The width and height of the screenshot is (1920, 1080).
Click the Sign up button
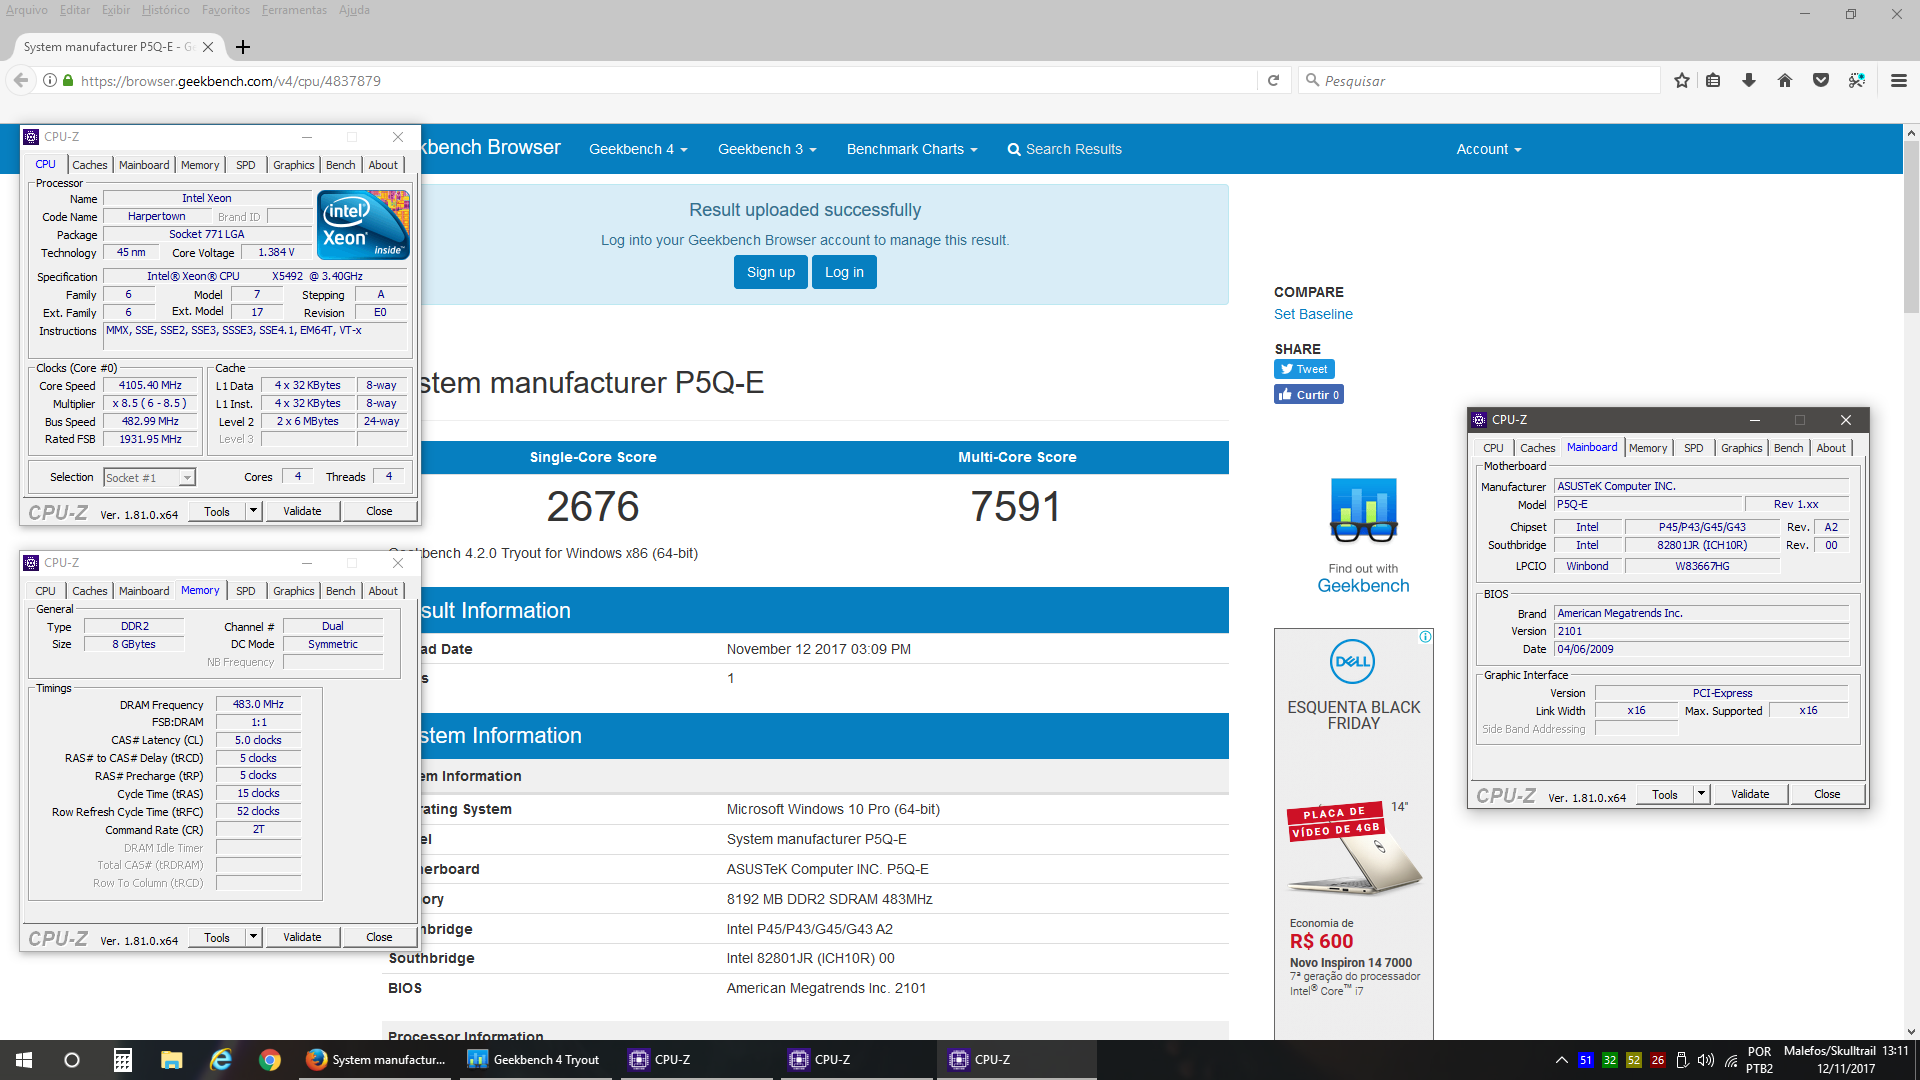[771, 272]
